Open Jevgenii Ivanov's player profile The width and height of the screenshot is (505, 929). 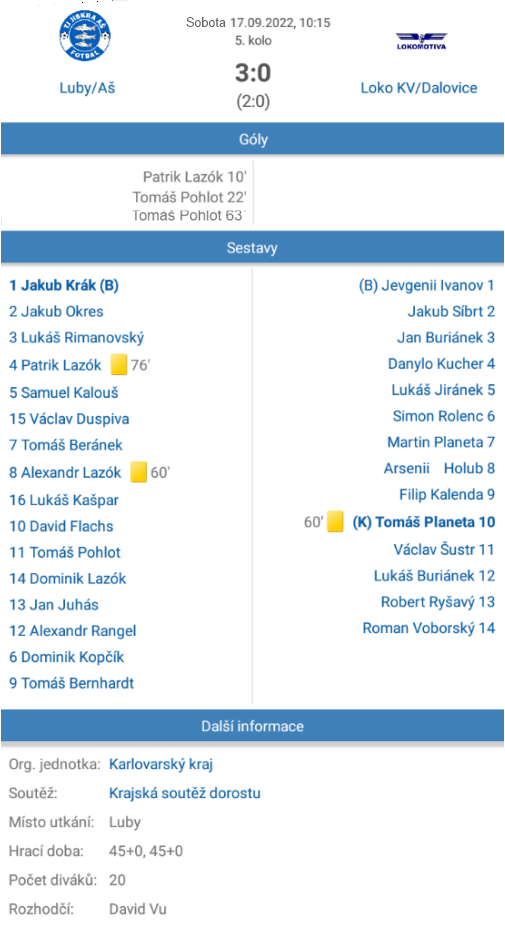[x=426, y=286]
